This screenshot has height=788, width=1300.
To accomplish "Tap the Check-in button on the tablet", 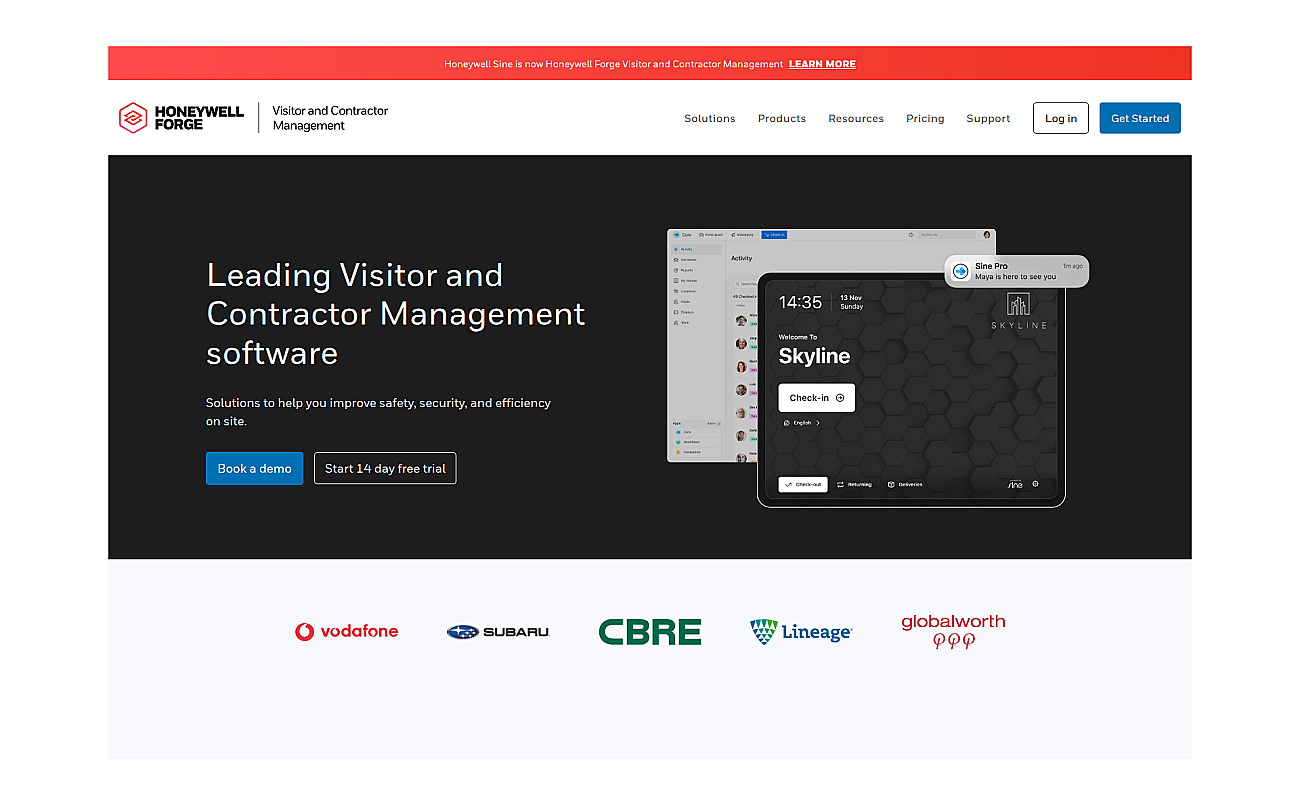I will tap(817, 398).
